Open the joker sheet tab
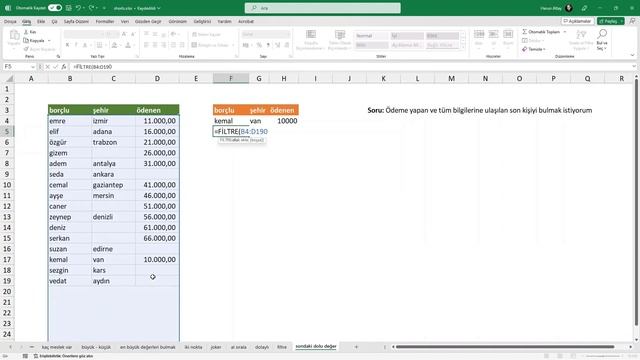640x360 pixels. pos(216,347)
